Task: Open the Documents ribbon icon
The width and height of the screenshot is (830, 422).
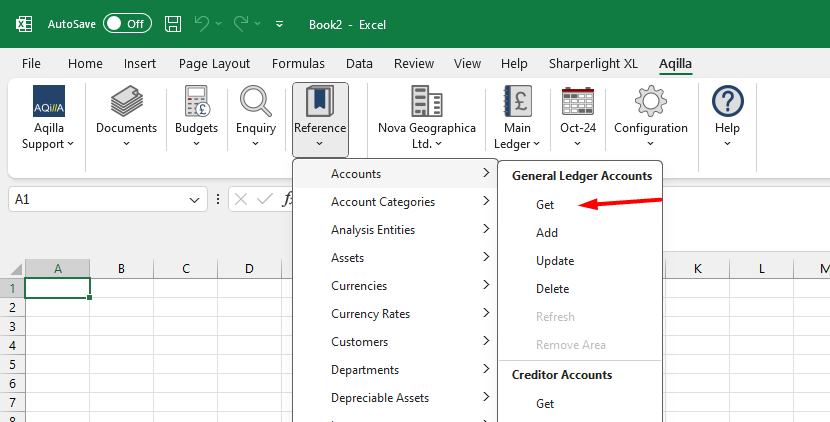Action: [126, 102]
